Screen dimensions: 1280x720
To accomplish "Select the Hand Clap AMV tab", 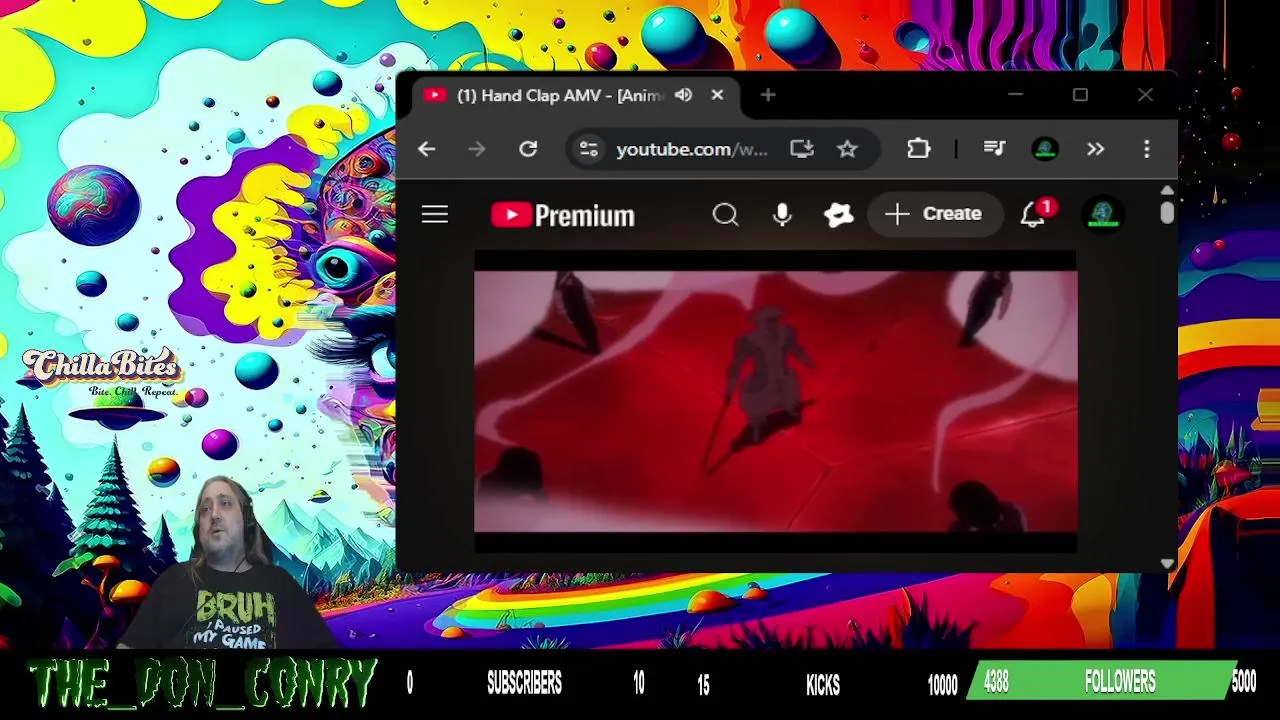I will [x=575, y=95].
